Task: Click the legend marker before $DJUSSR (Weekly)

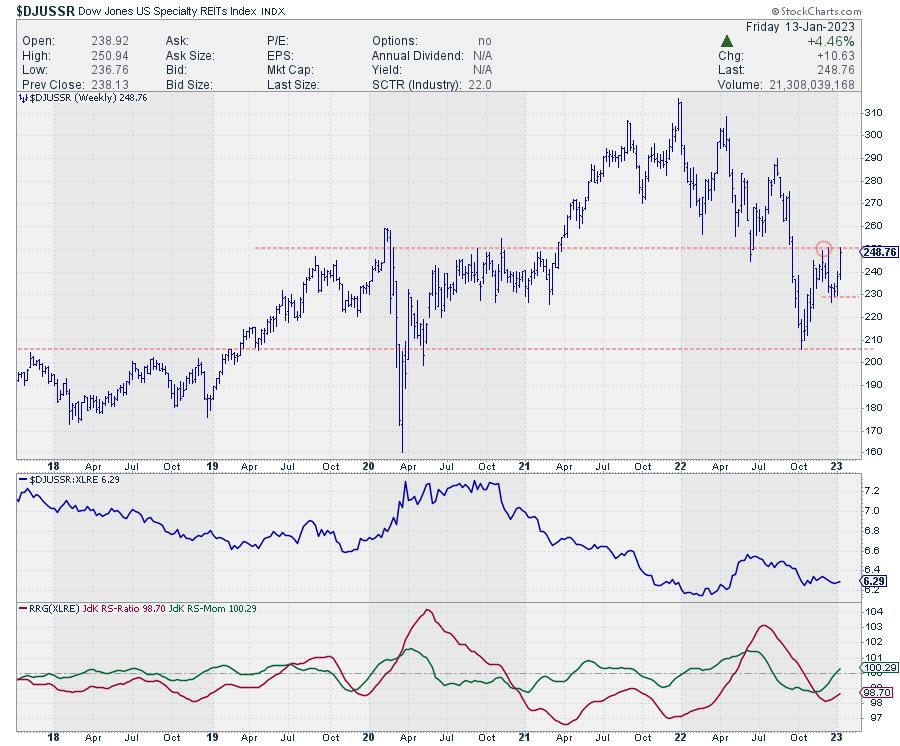Action: point(21,97)
